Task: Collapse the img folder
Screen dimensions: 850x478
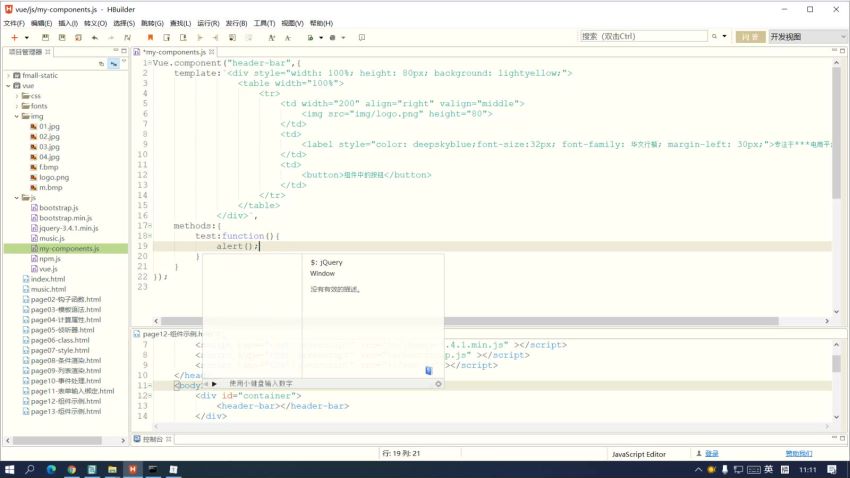Action: (x=17, y=116)
